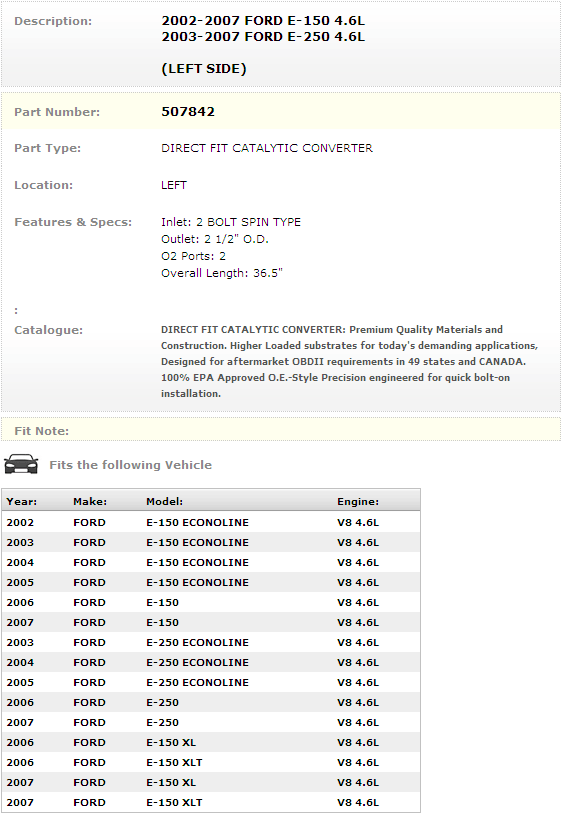Select the 2005 E-150 ECONOLINE row

[x=211, y=582]
